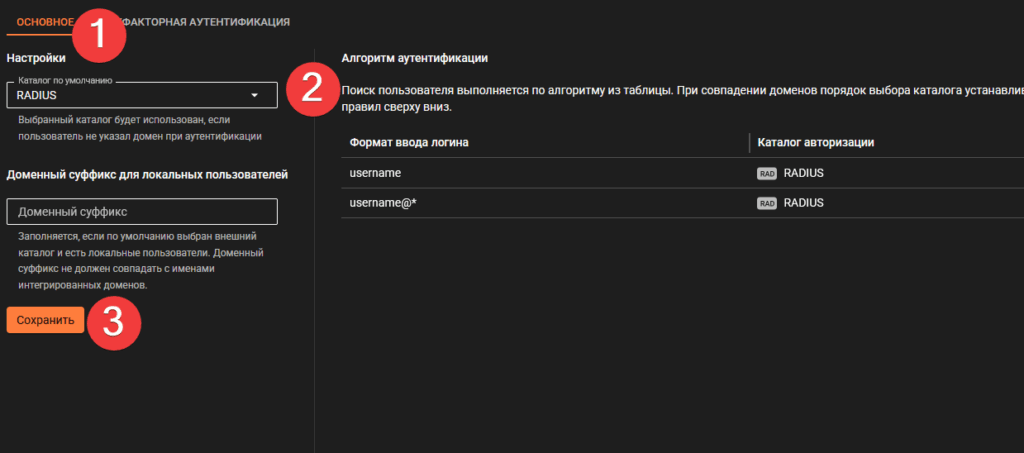Click the caret arrow in the RADIUS dropdown

pos(255,95)
